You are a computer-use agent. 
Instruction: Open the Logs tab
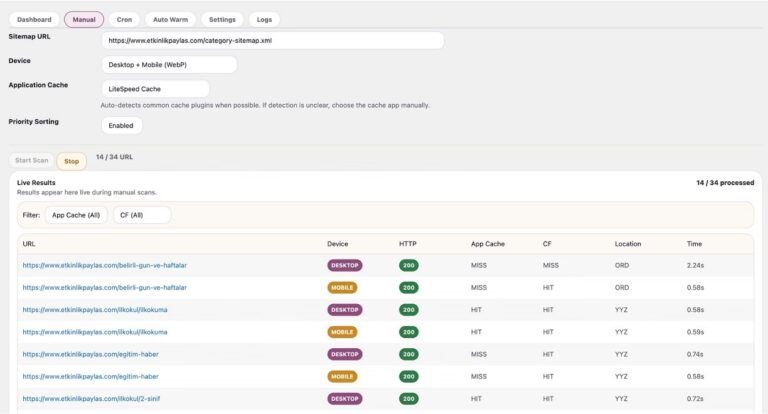click(x=264, y=20)
